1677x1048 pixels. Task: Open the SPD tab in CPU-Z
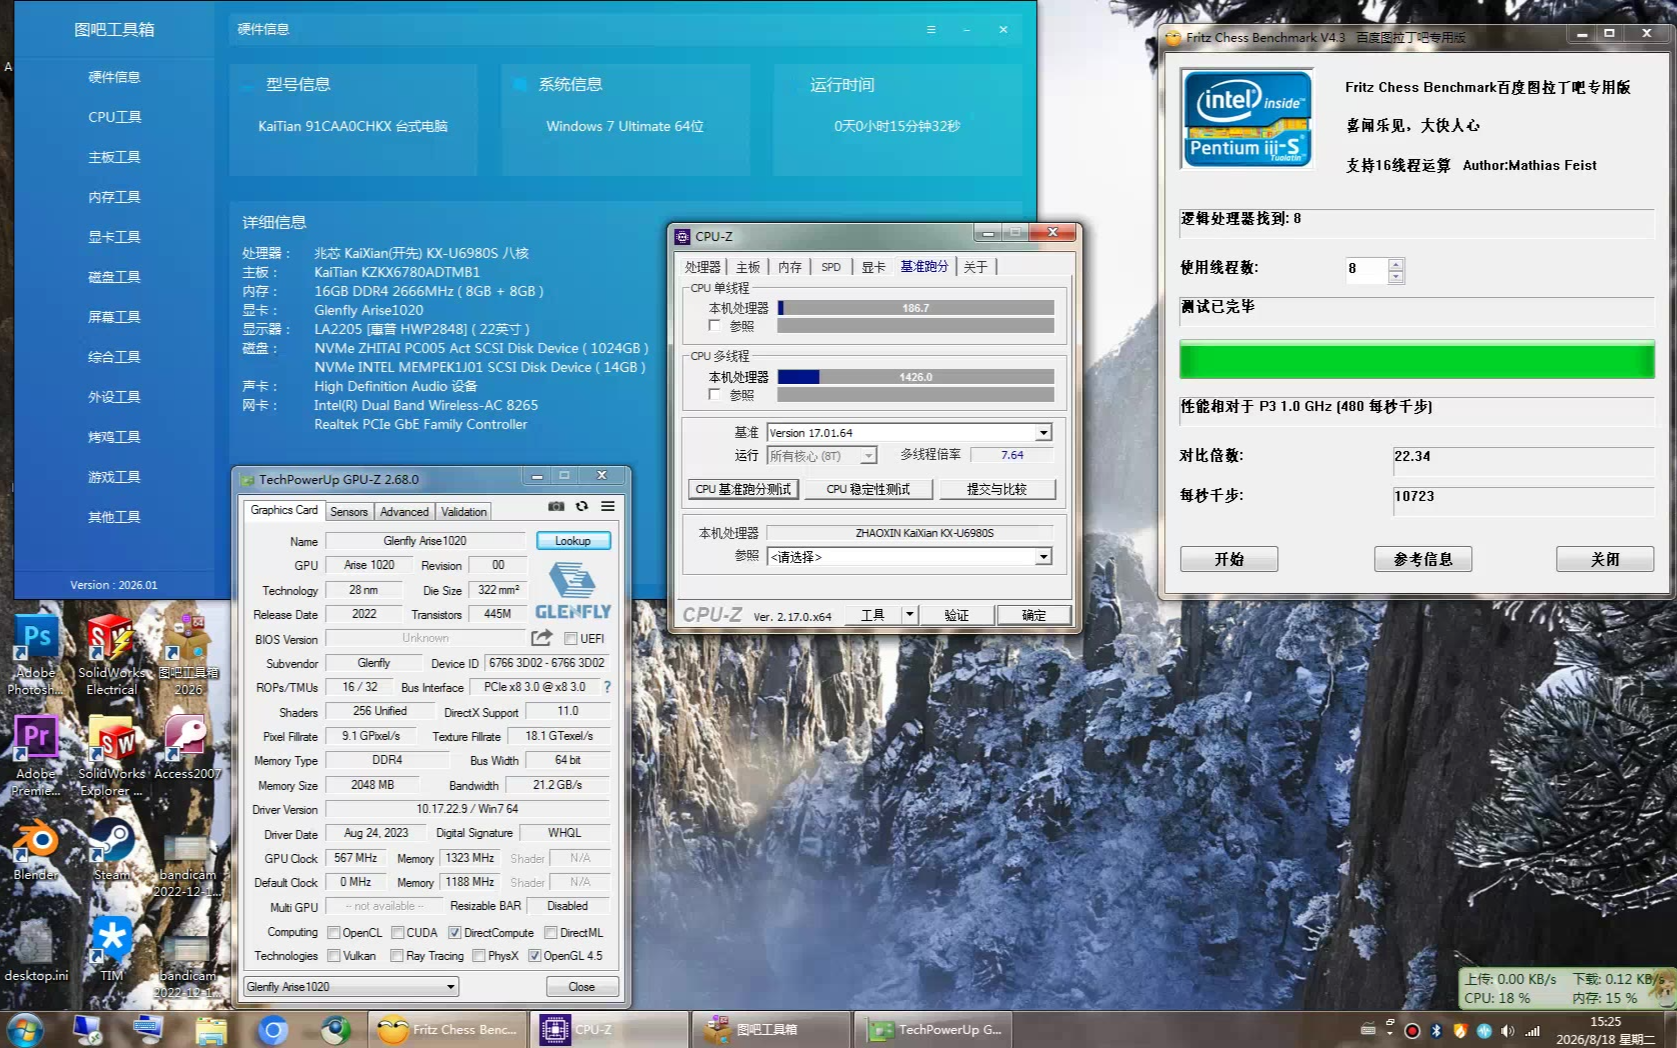tap(831, 267)
